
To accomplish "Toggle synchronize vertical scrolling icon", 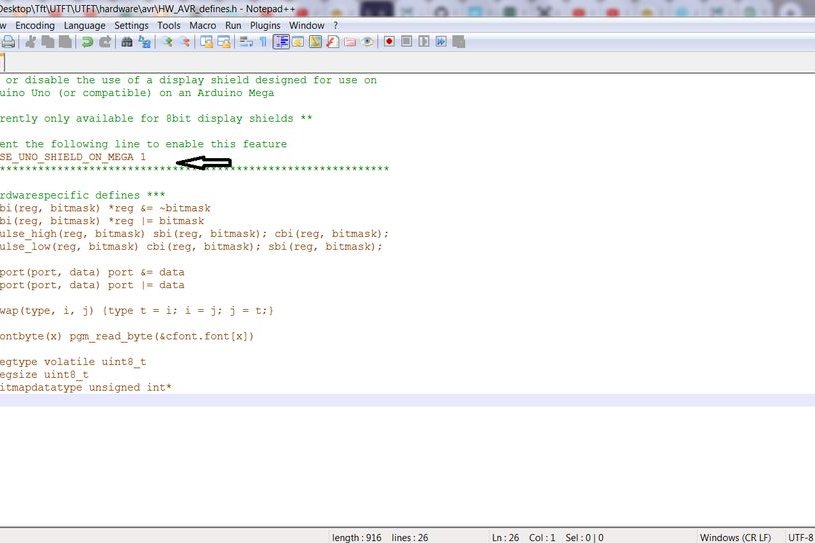I will click(206, 42).
